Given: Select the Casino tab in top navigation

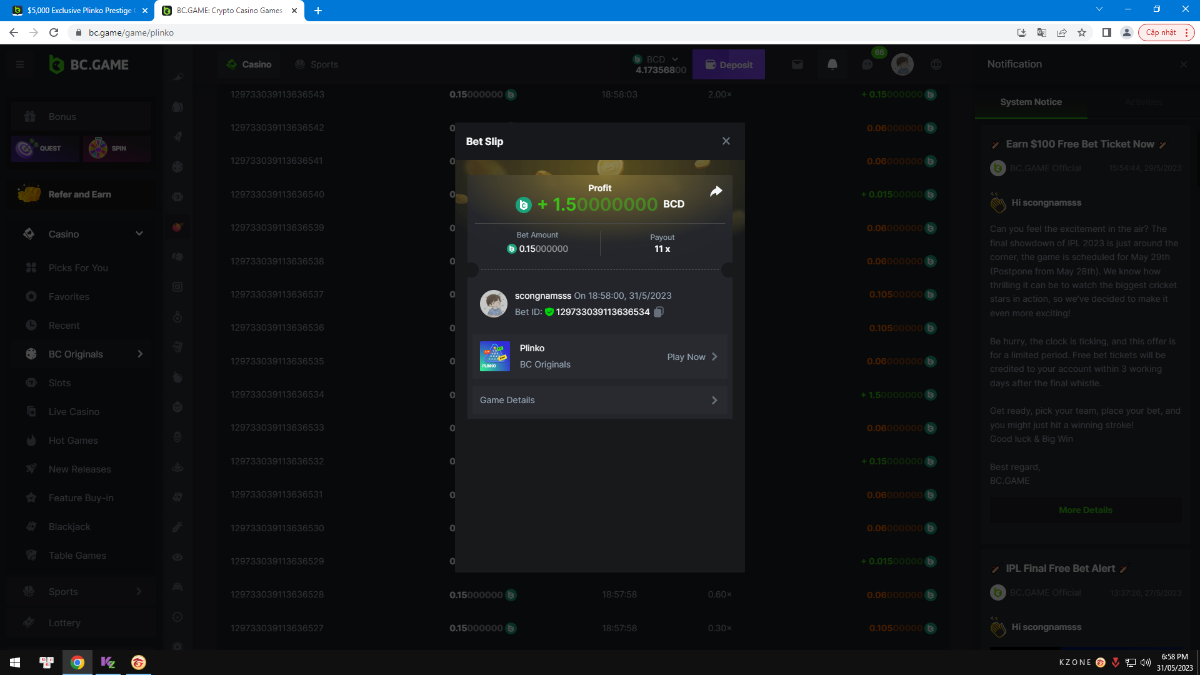Looking at the screenshot, I should tap(248, 64).
